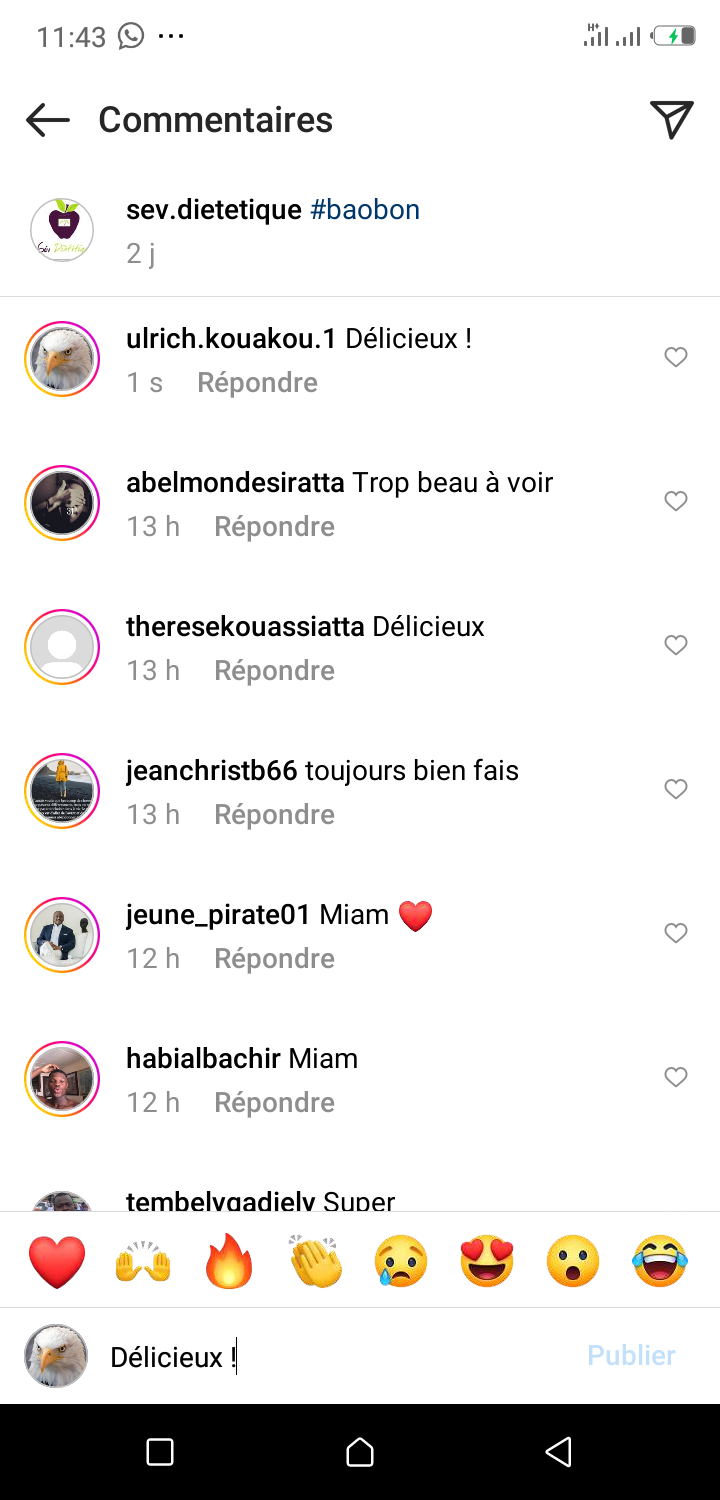This screenshot has width=720, height=1500.
Task: Insert the fire emoji reaction
Action: tap(229, 1261)
